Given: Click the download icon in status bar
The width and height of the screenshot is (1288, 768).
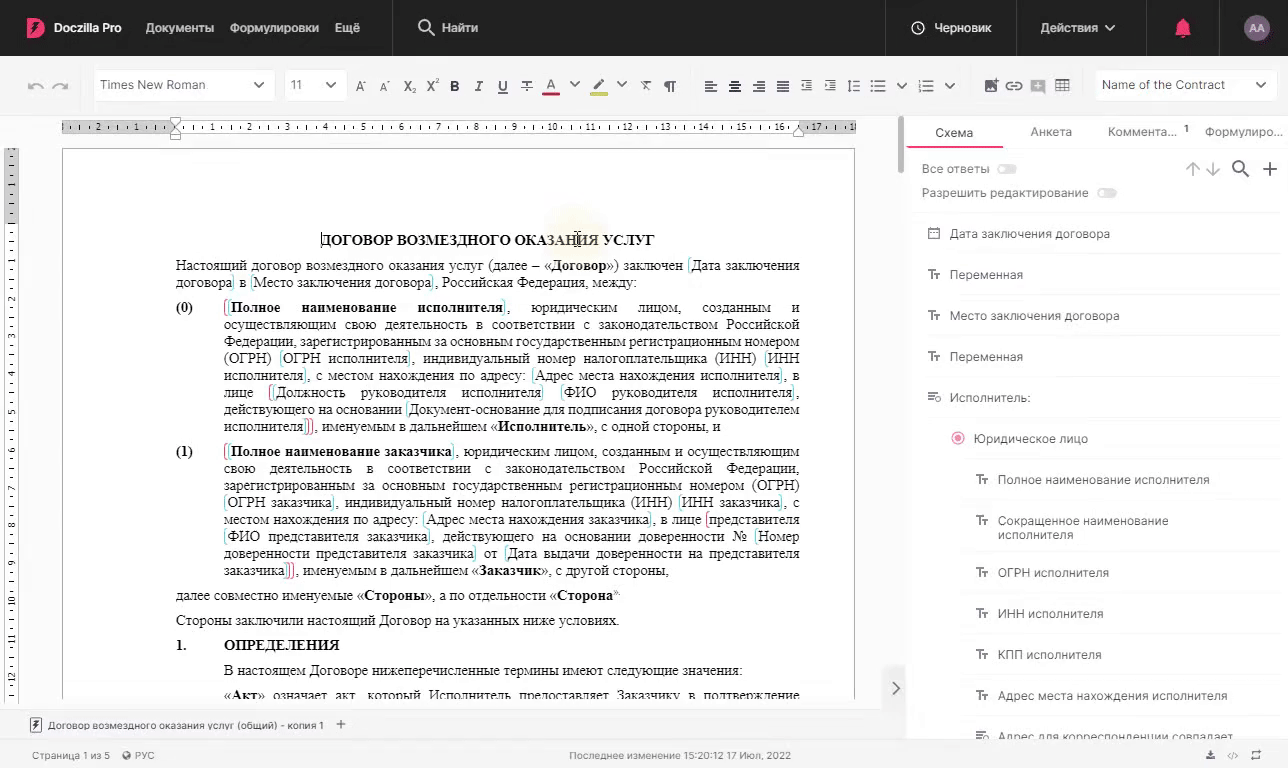Looking at the screenshot, I should pyautogui.click(x=1210, y=755).
